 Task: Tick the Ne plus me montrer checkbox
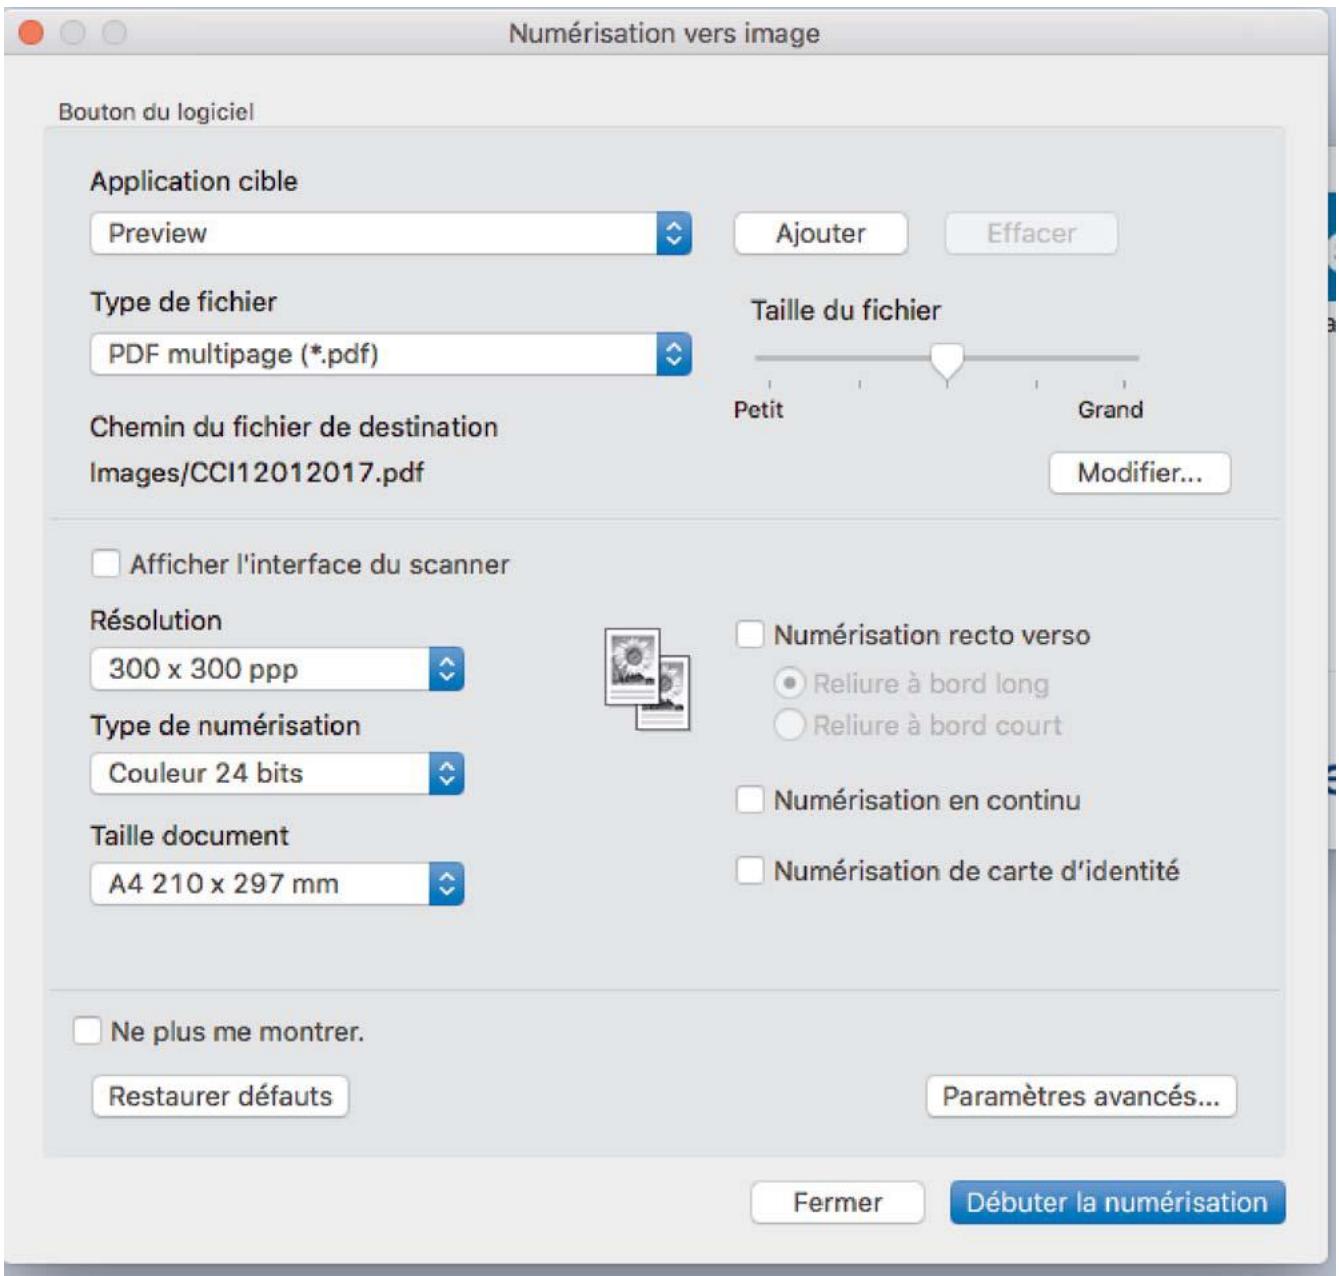click(87, 1031)
